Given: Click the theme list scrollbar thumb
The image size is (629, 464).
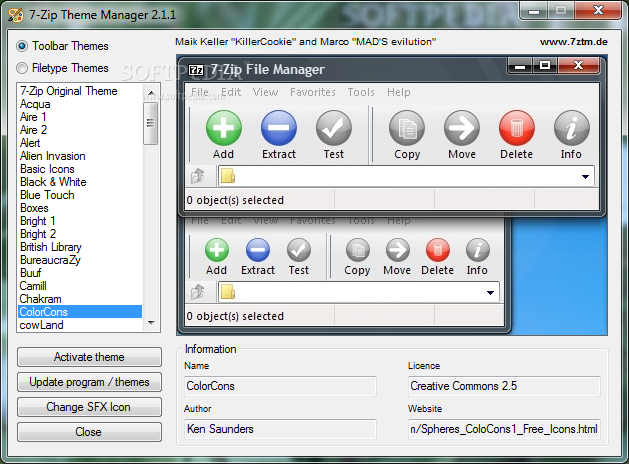Looking at the screenshot, I should [x=151, y=123].
